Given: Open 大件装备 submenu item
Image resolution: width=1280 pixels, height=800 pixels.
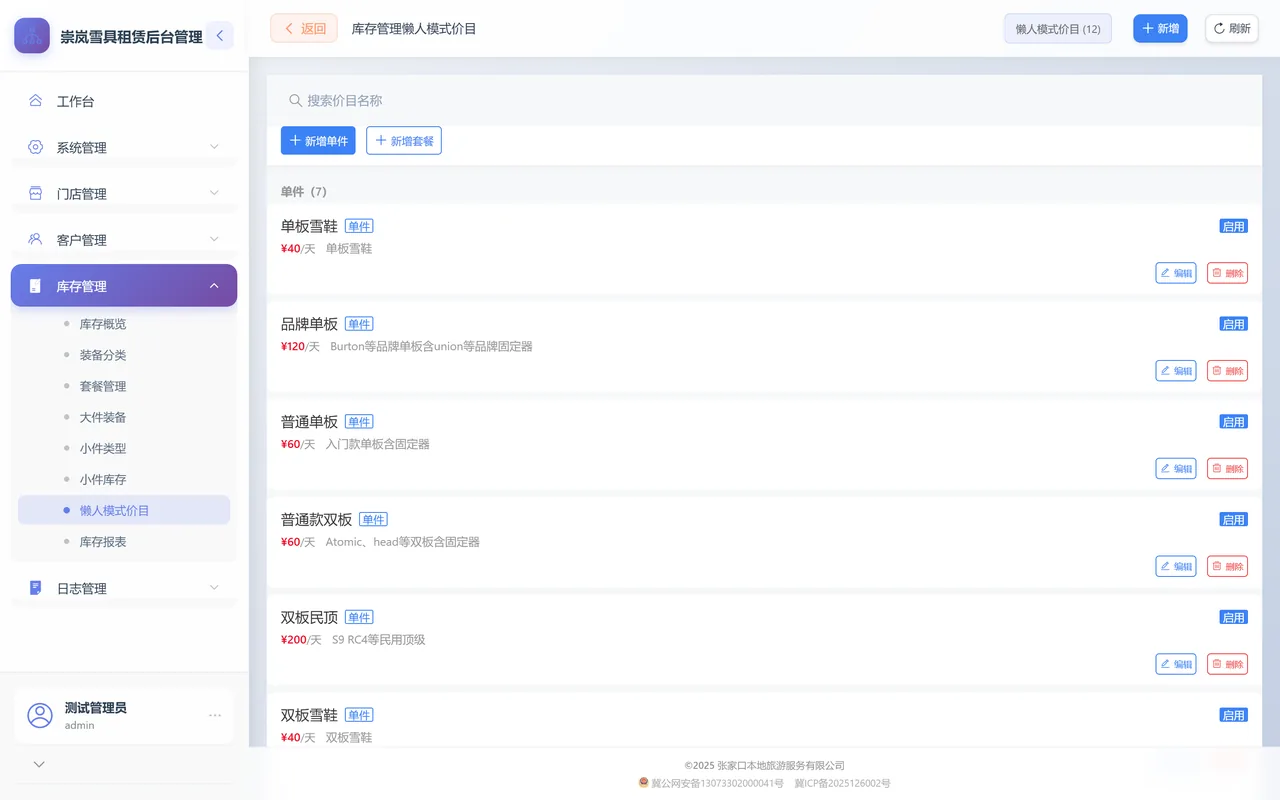Looking at the screenshot, I should point(124,417).
